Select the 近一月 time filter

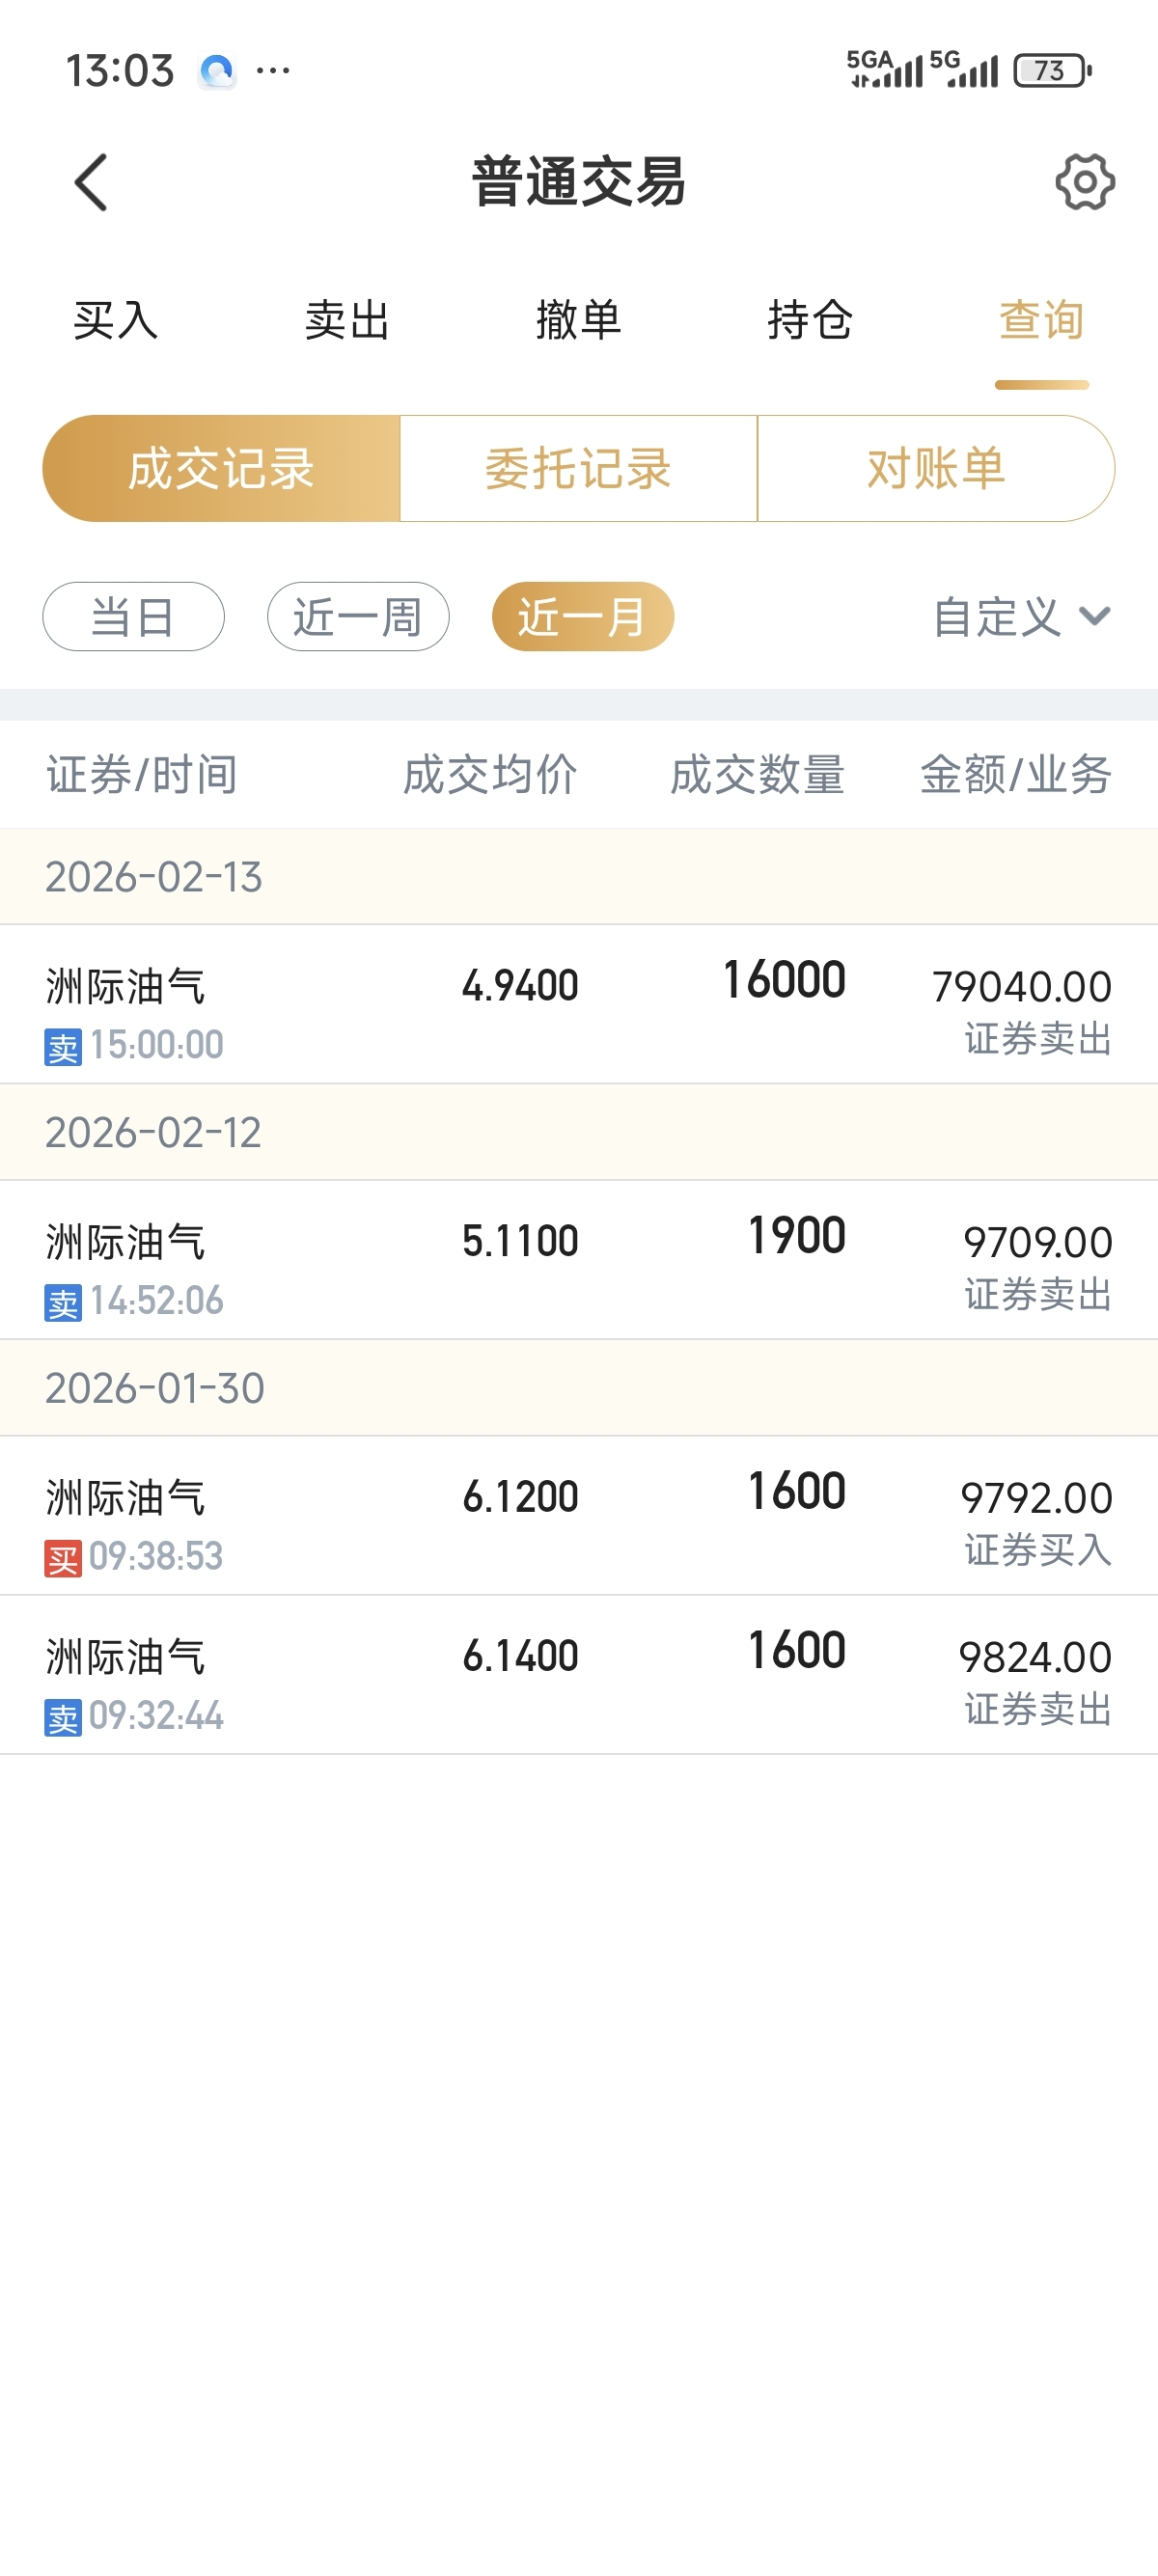pyautogui.click(x=583, y=616)
